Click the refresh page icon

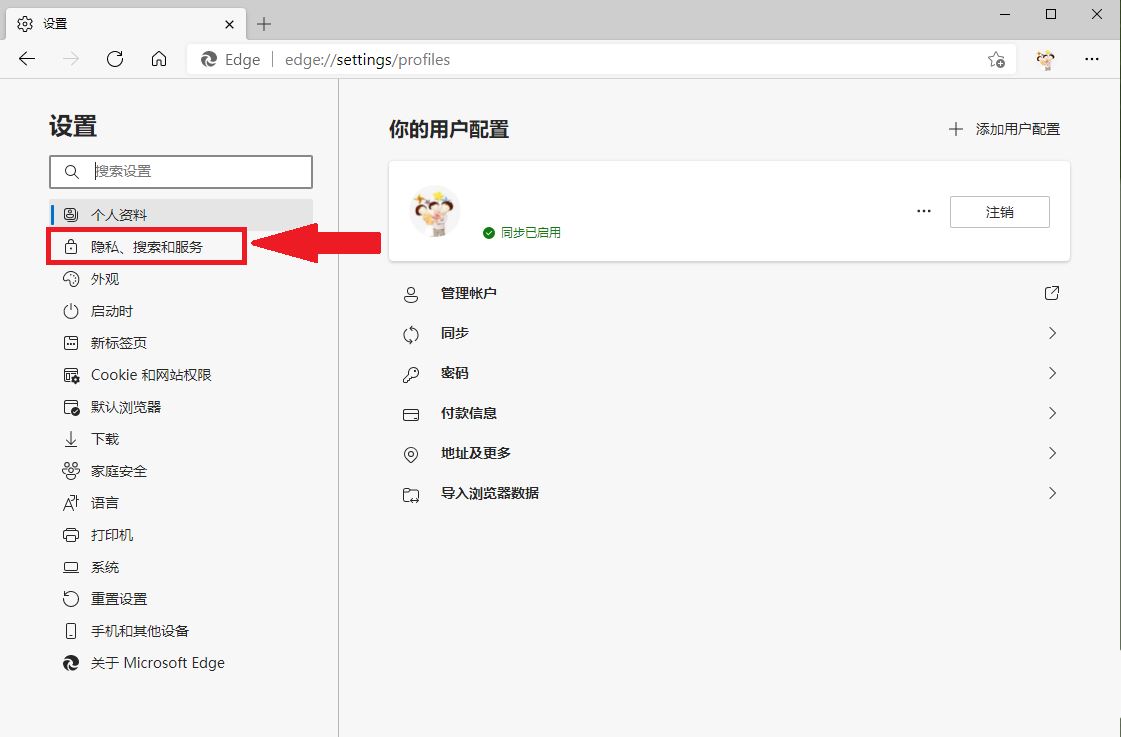(114, 59)
